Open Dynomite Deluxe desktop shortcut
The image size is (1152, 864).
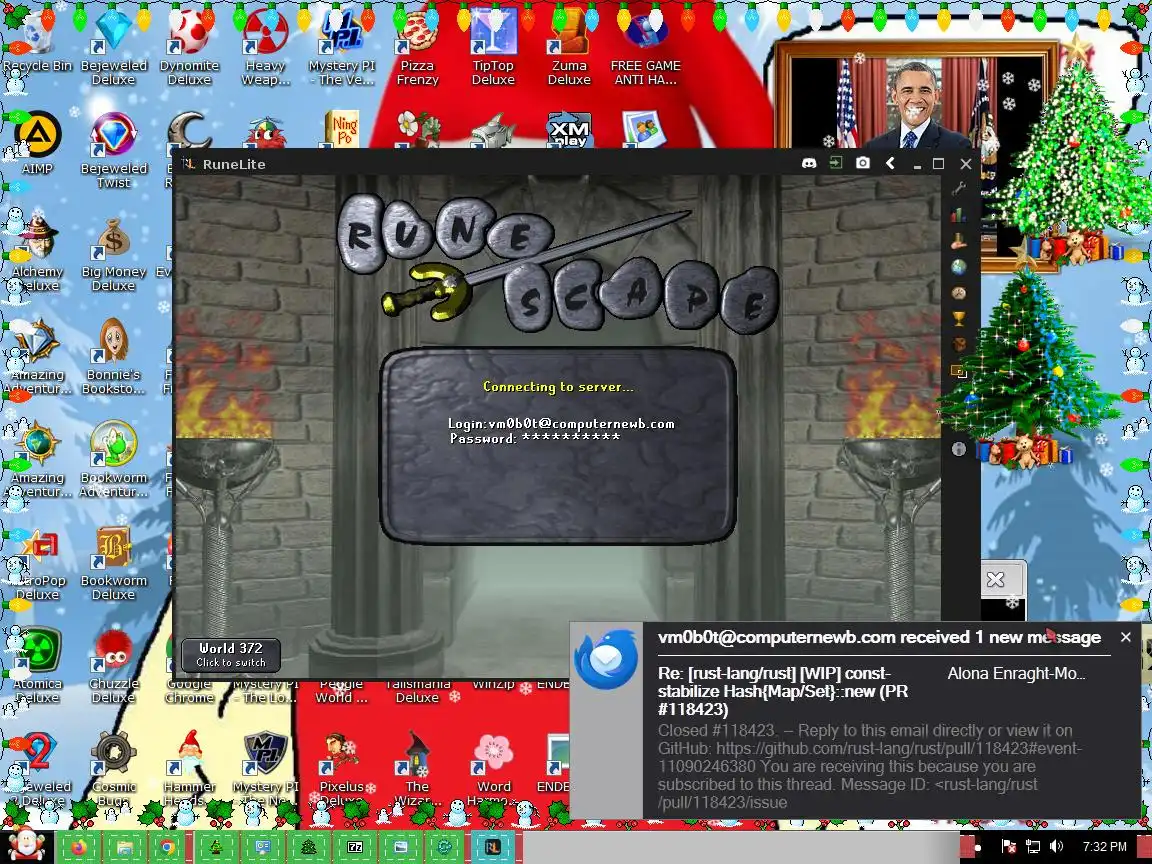click(x=190, y=49)
